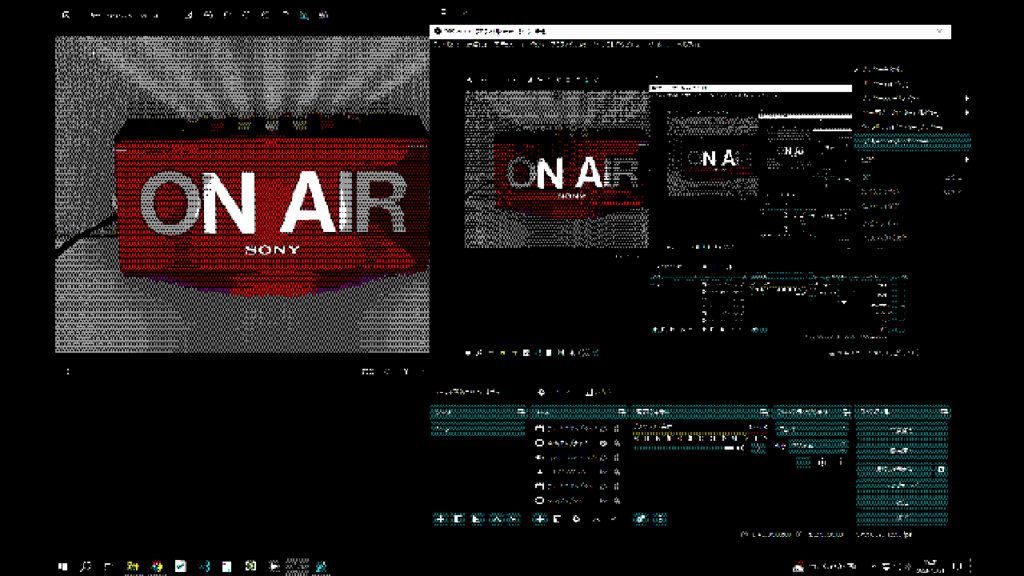
Task: Undock the Scene Transitions panel via header icon
Action: point(846,412)
